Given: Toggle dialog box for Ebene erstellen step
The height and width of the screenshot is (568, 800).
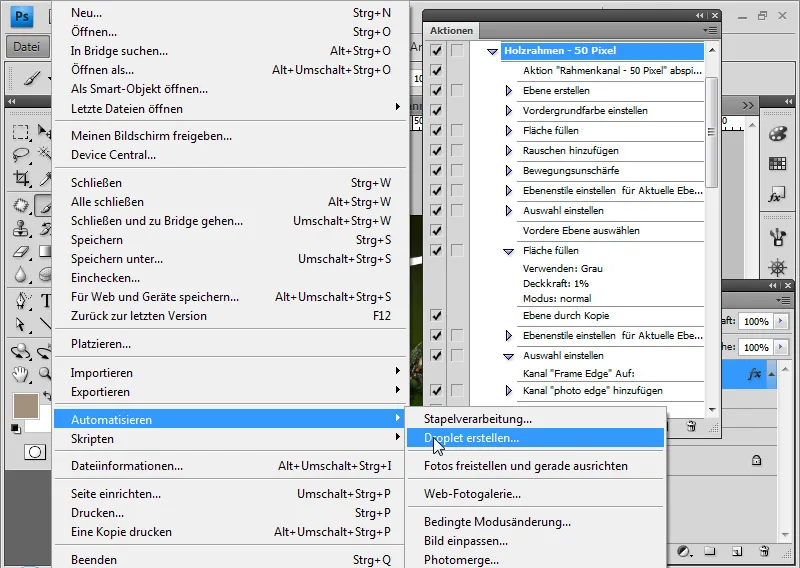Looking at the screenshot, I should tap(457, 90).
